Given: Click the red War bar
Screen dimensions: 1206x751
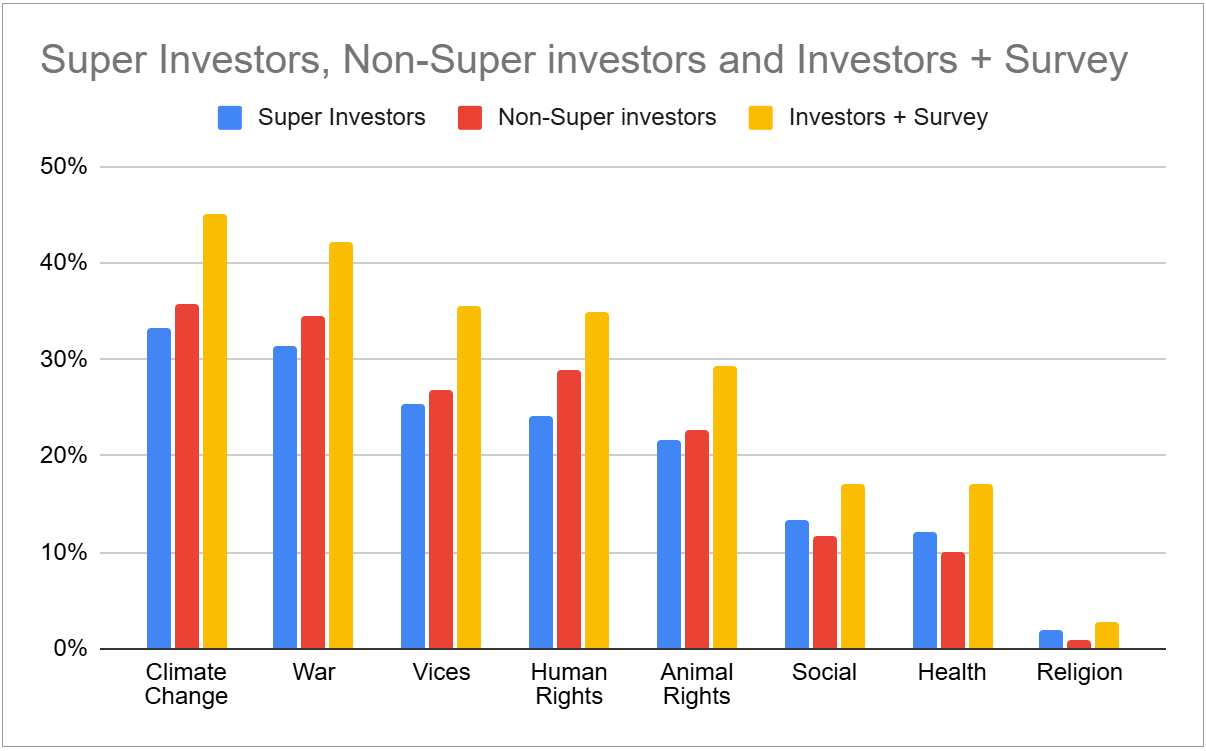Looking at the screenshot, I should coord(313,482).
